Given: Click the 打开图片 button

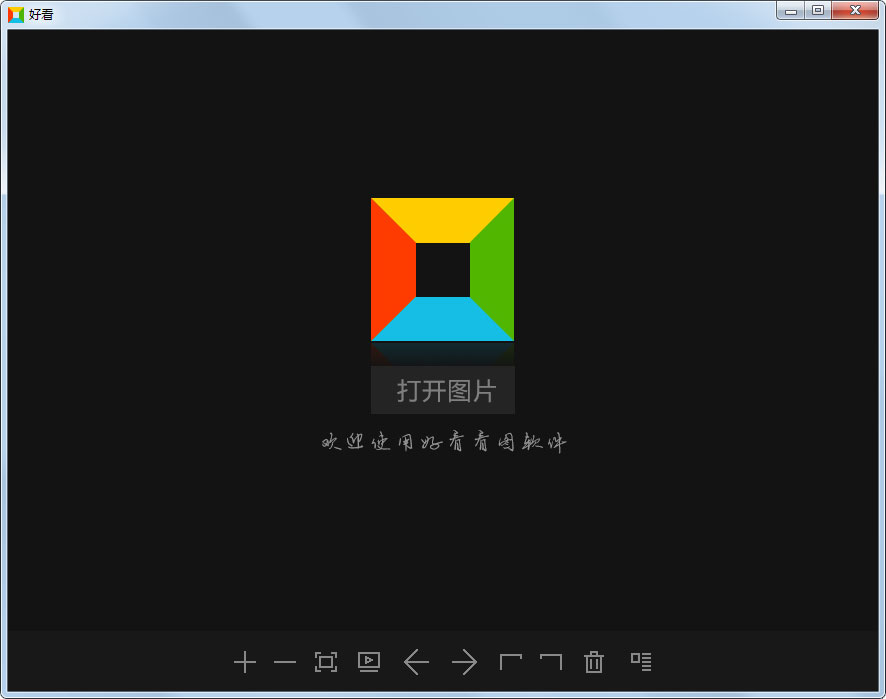Looking at the screenshot, I should pyautogui.click(x=442, y=390).
